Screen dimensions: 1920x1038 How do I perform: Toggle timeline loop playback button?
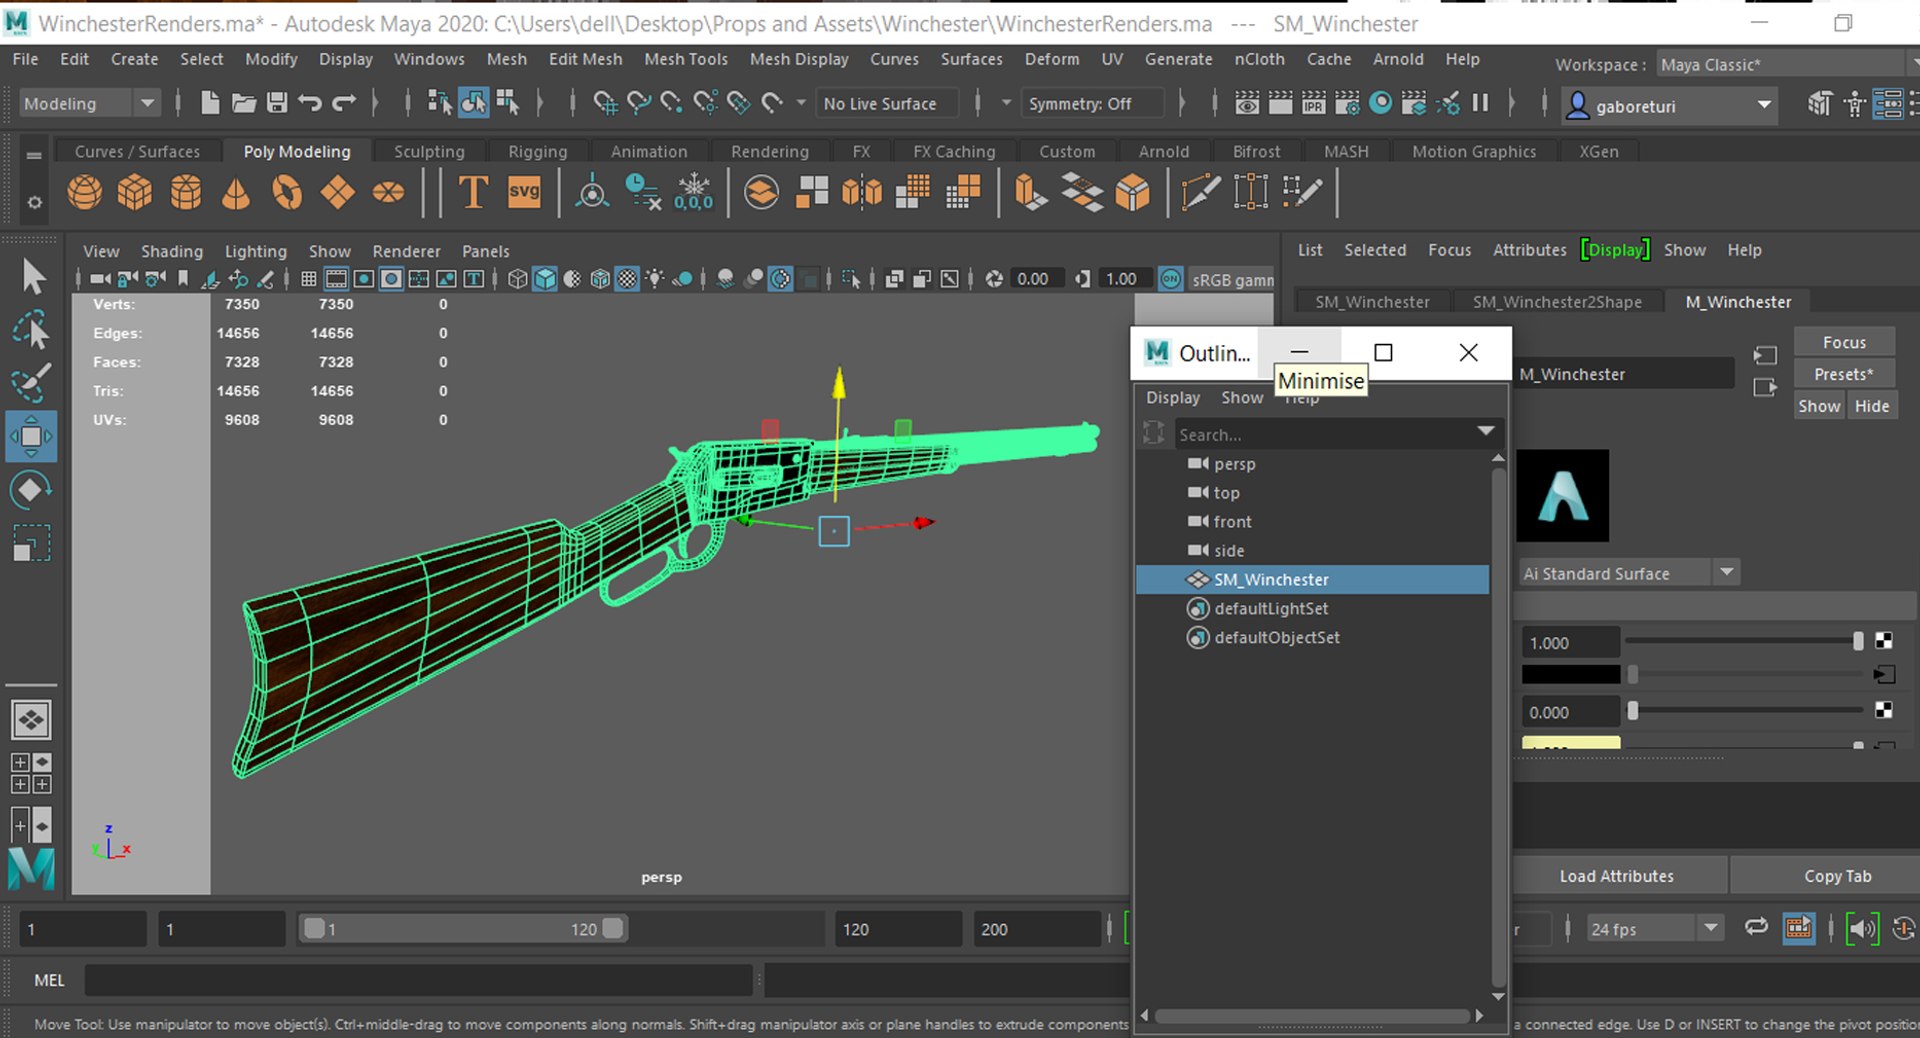[x=1757, y=928]
